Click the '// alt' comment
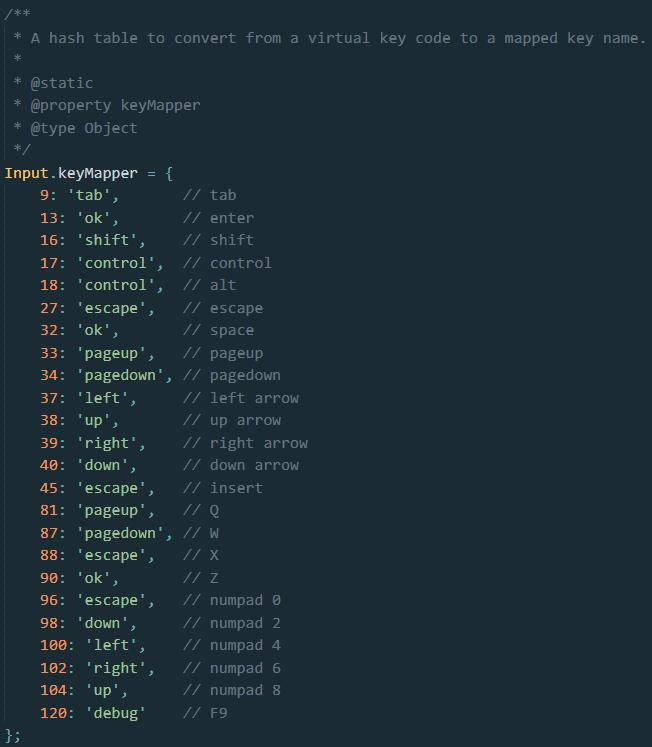Screen dimensions: 652x747 point(210,285)
